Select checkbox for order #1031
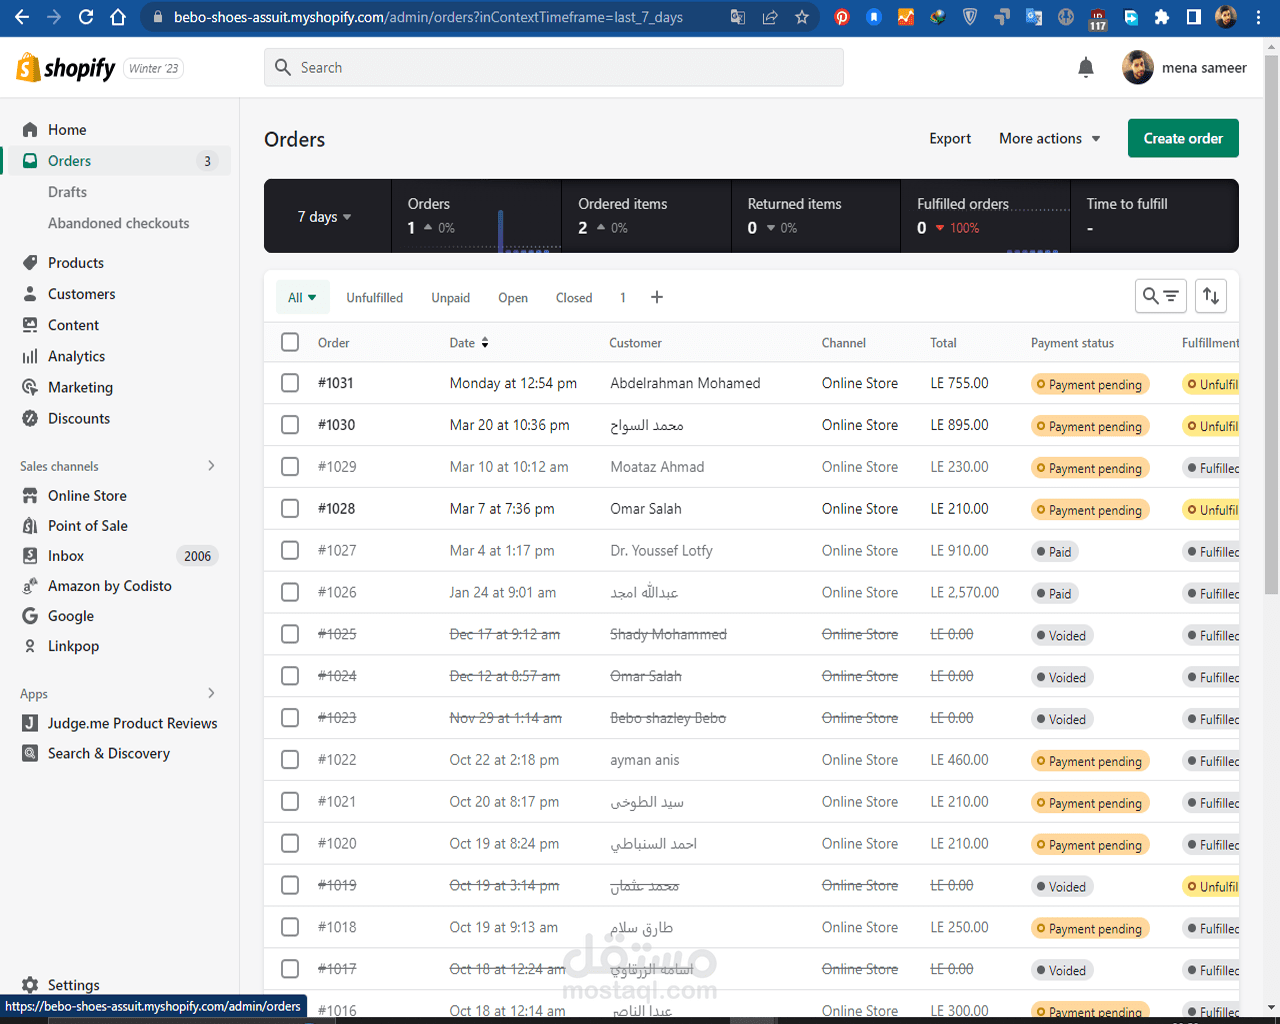 (290, 383)
